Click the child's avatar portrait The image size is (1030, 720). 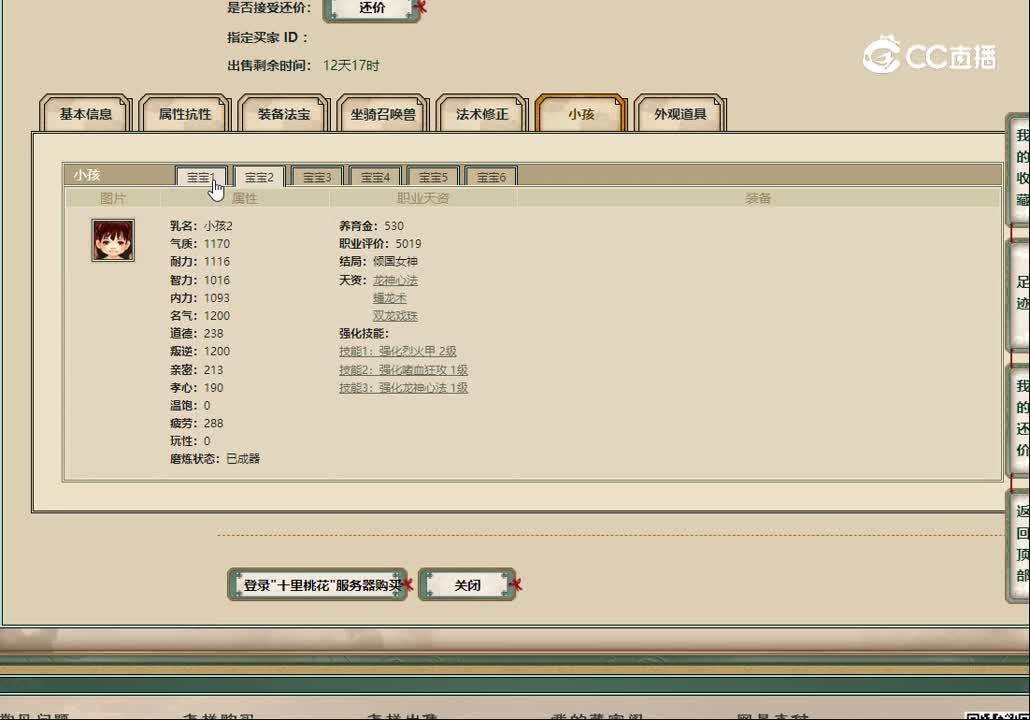pos(112,240)
